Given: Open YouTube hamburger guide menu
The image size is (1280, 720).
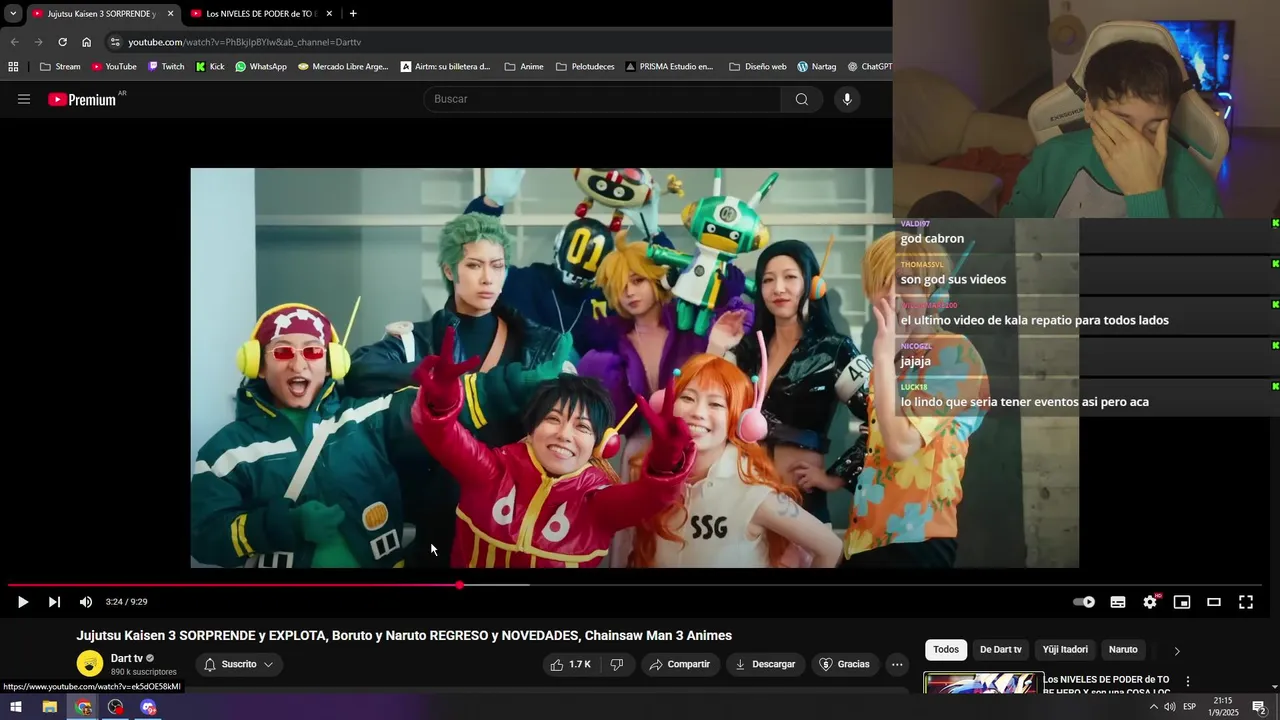Looking at the screenshot, I should [24, 99].
